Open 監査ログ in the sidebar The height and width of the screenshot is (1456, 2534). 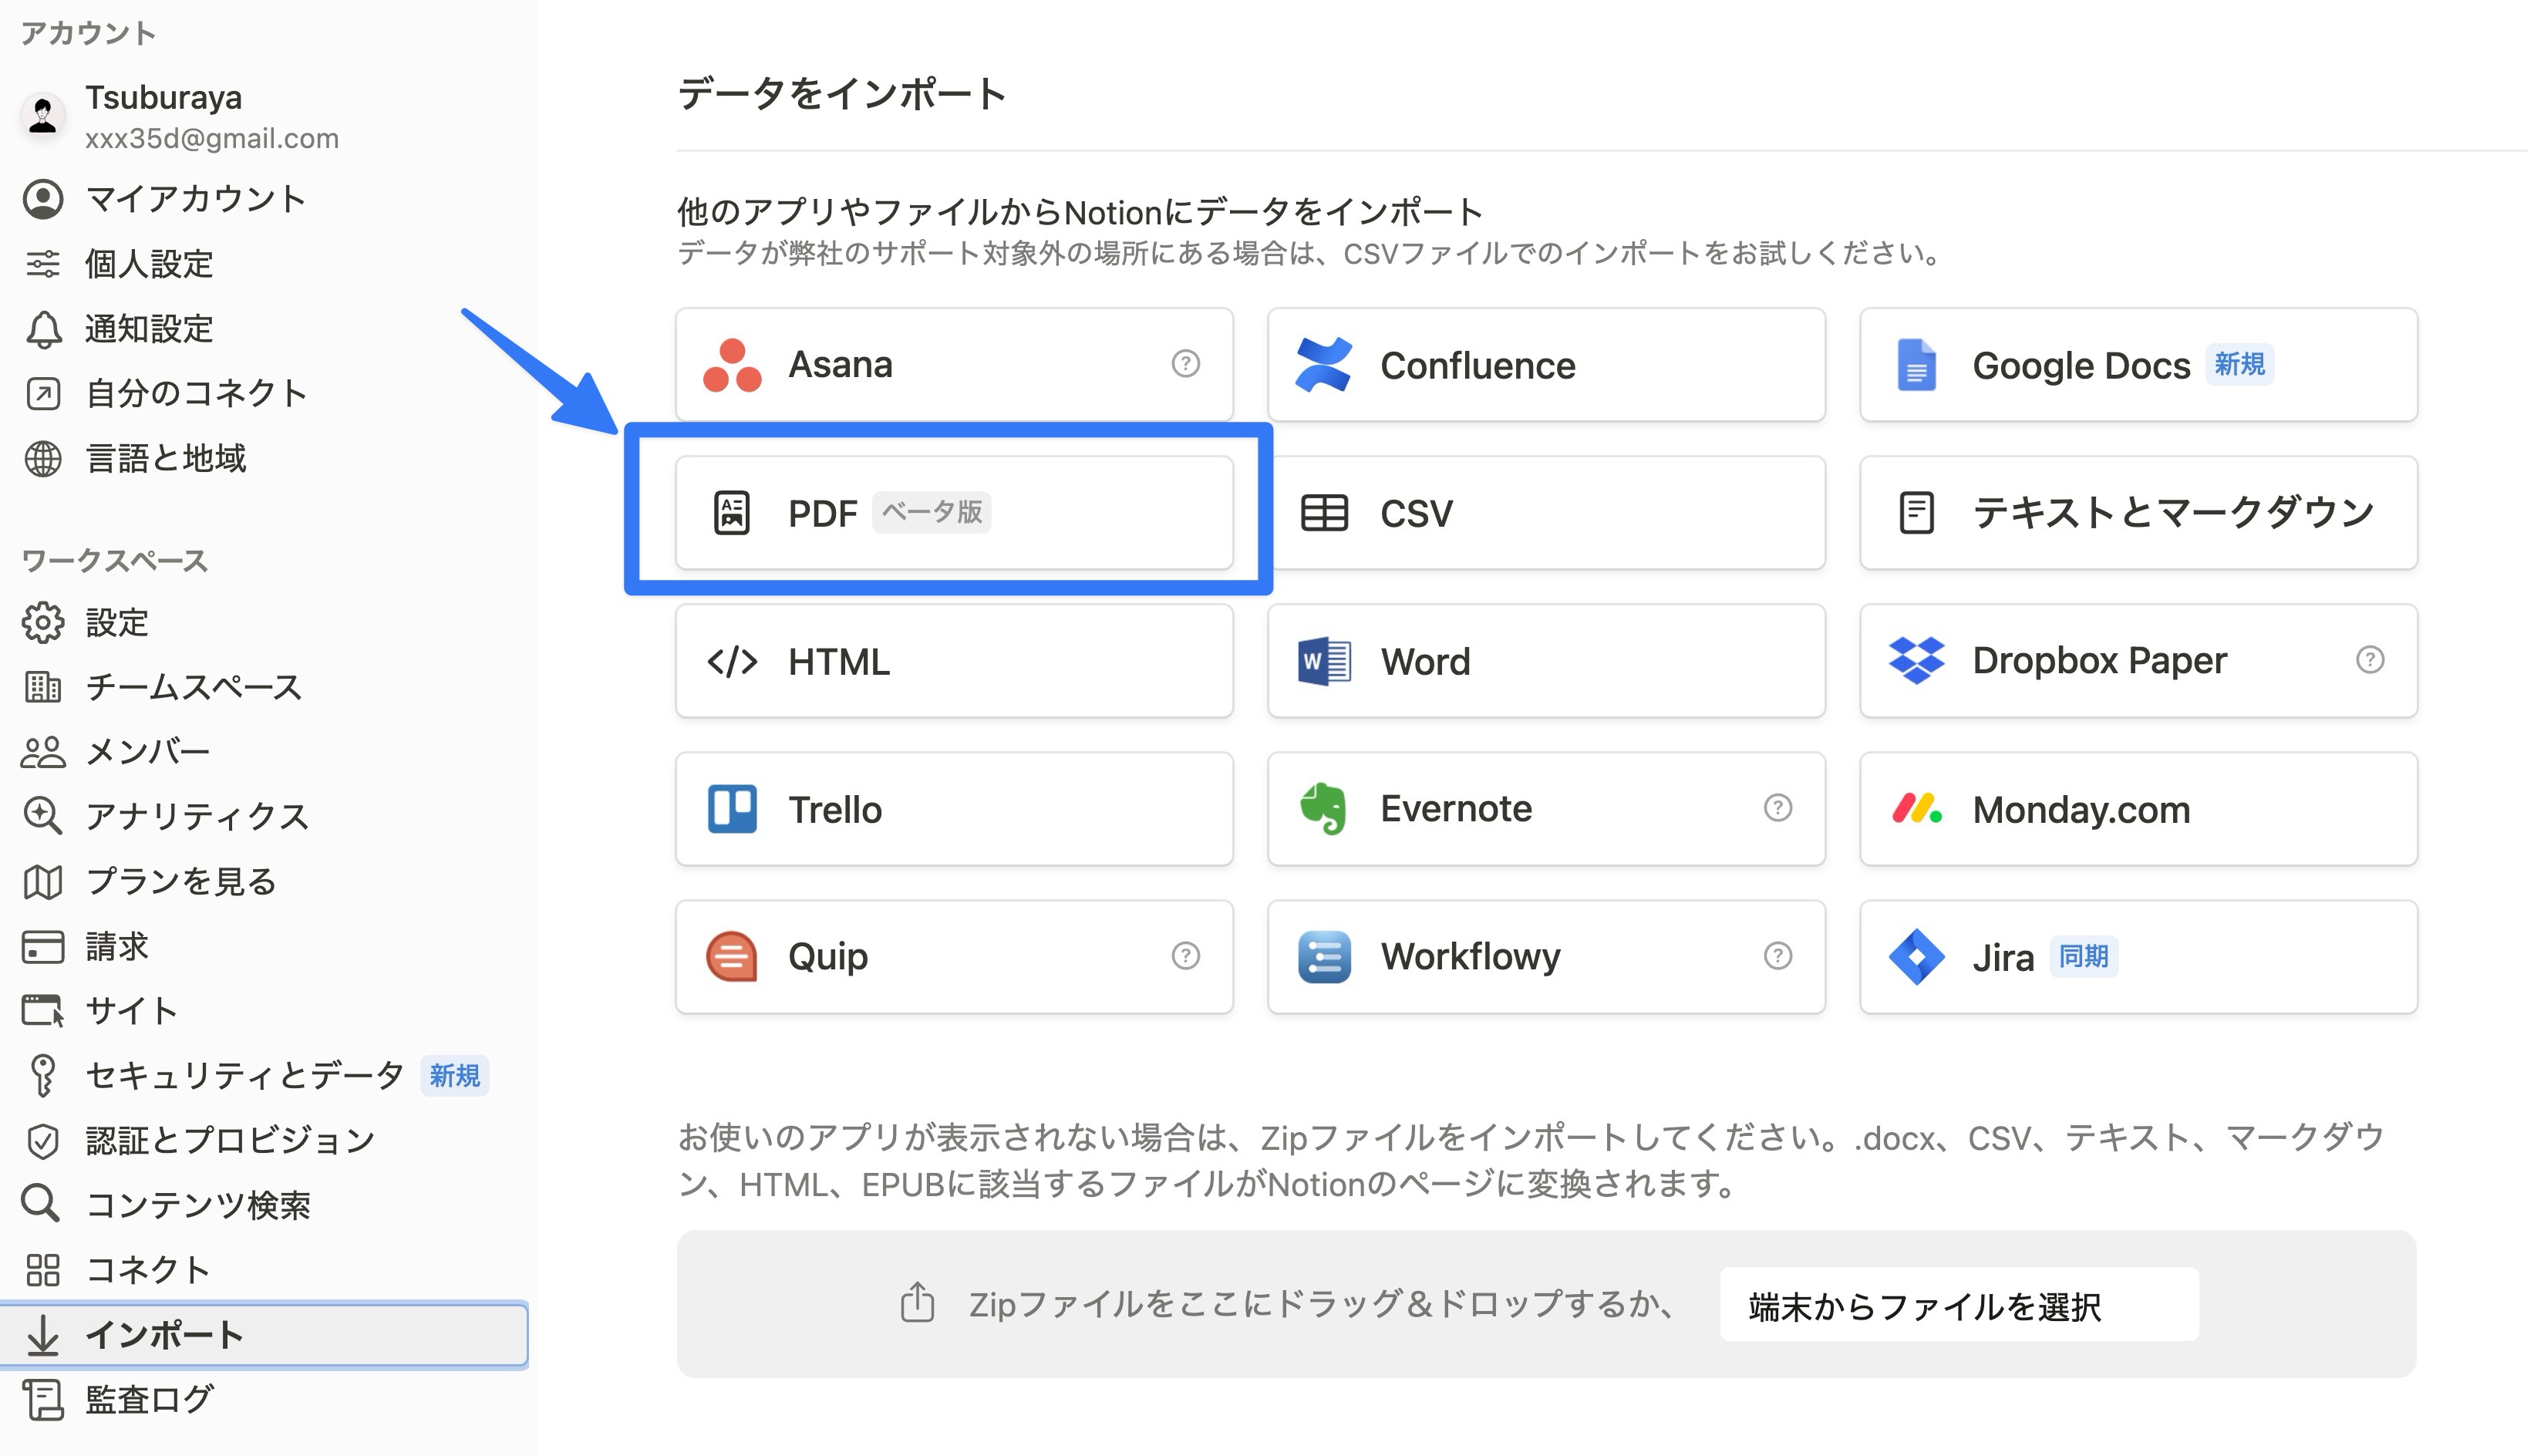(x=264, y=1399)
